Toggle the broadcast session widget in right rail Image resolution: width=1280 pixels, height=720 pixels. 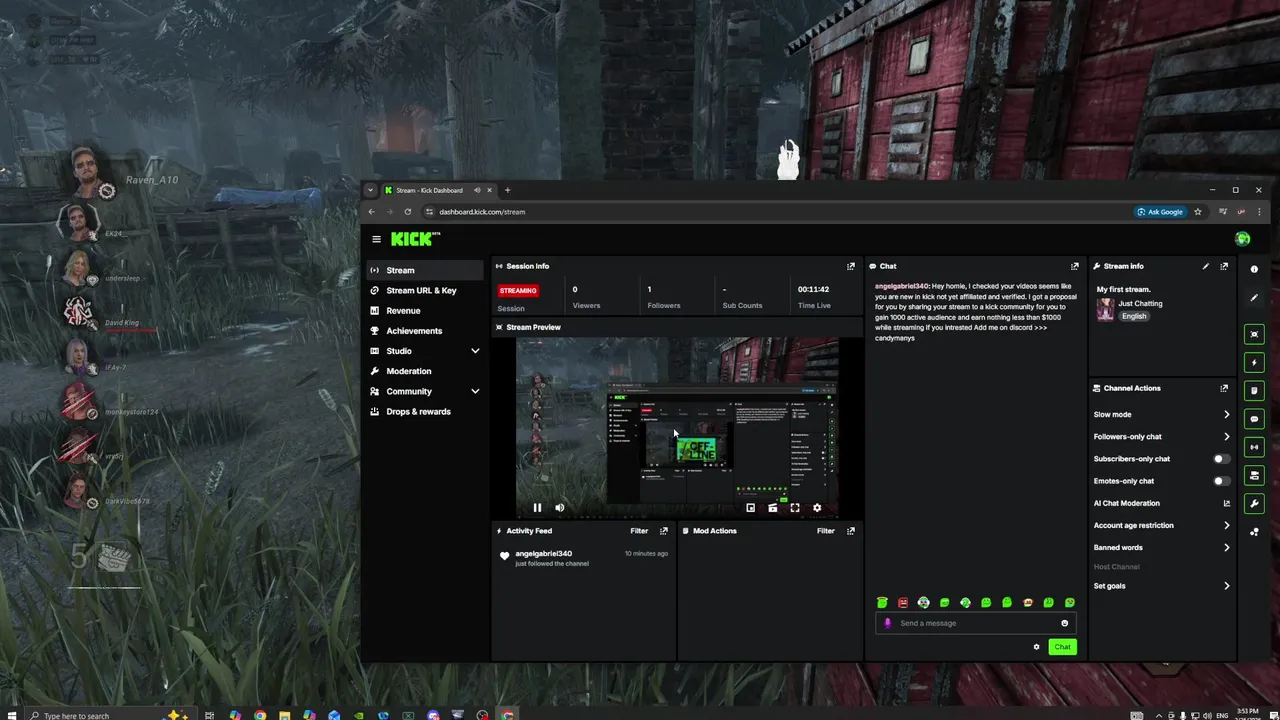1254,447
